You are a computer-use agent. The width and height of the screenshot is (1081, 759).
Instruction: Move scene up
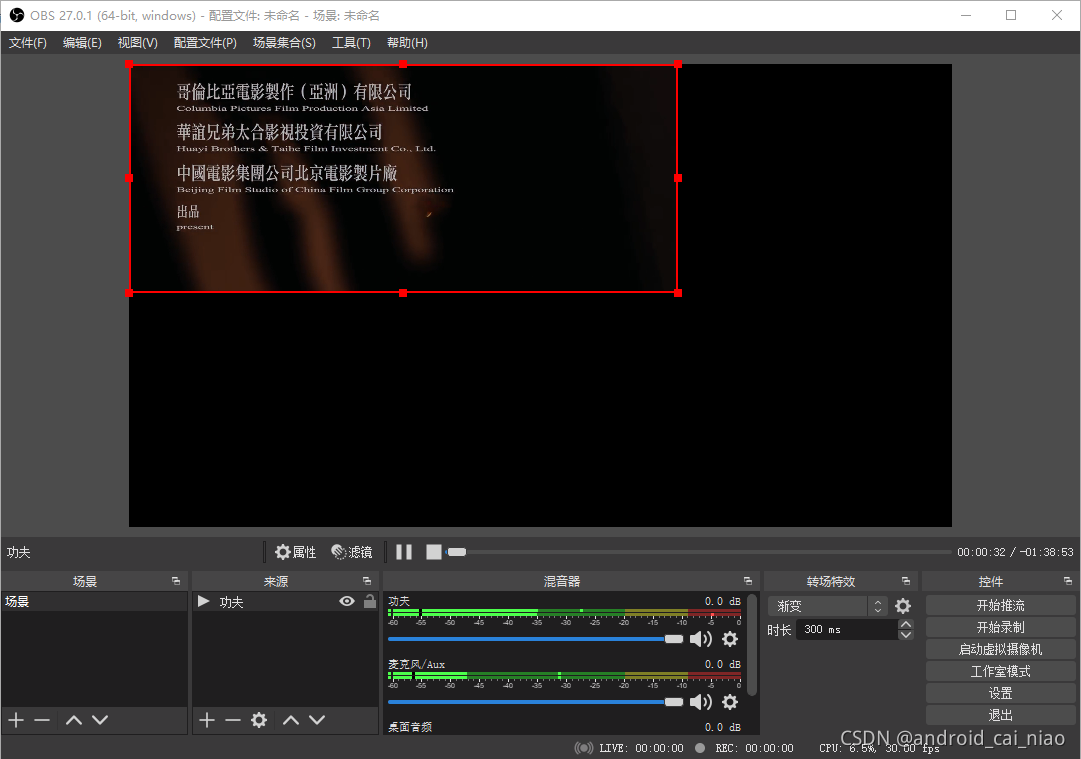(74, 720)
